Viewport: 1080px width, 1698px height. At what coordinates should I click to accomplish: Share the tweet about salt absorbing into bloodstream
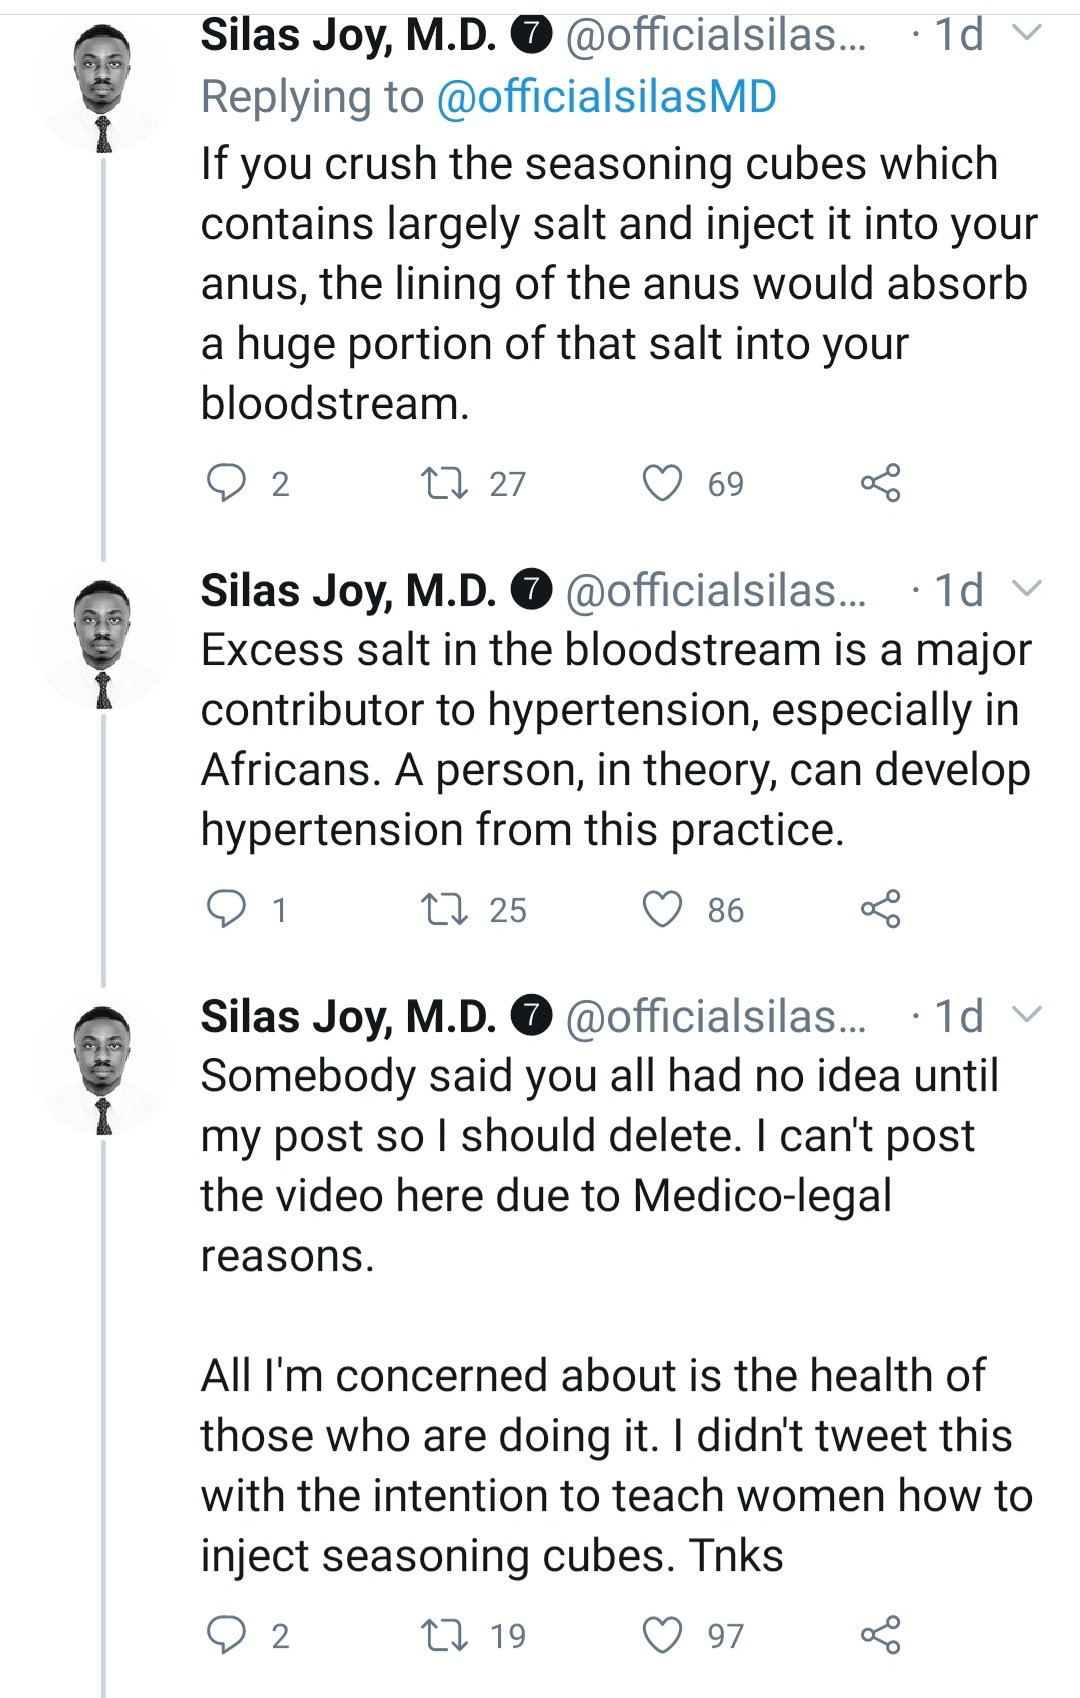(x=880, y=483)
